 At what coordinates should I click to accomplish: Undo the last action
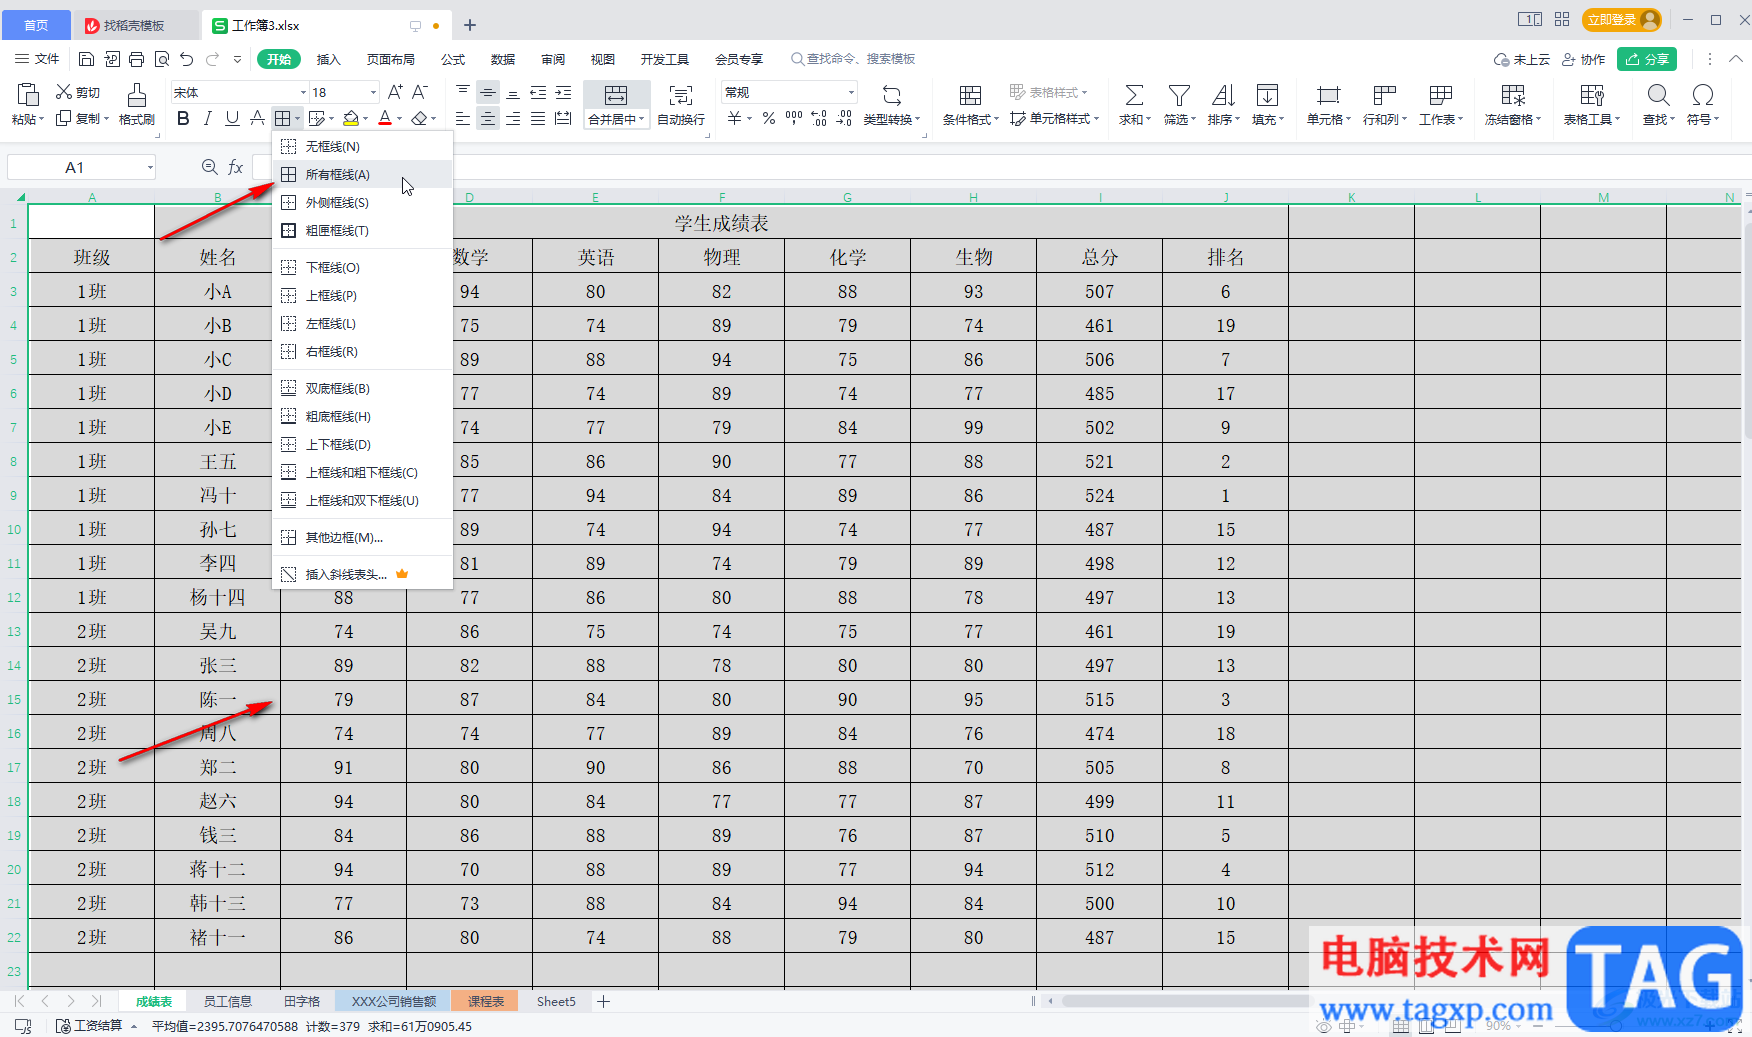point(187,59)
